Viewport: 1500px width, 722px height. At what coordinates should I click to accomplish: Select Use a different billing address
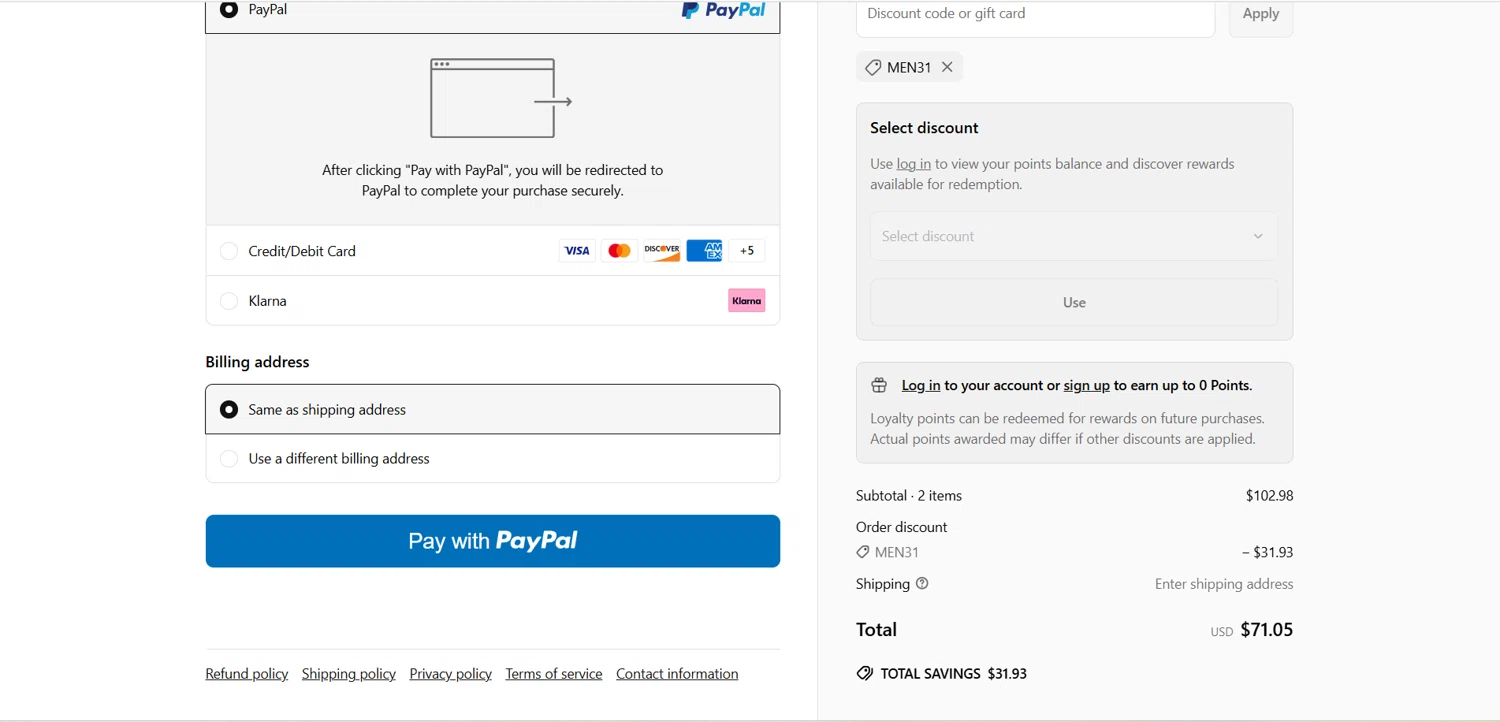229,459
